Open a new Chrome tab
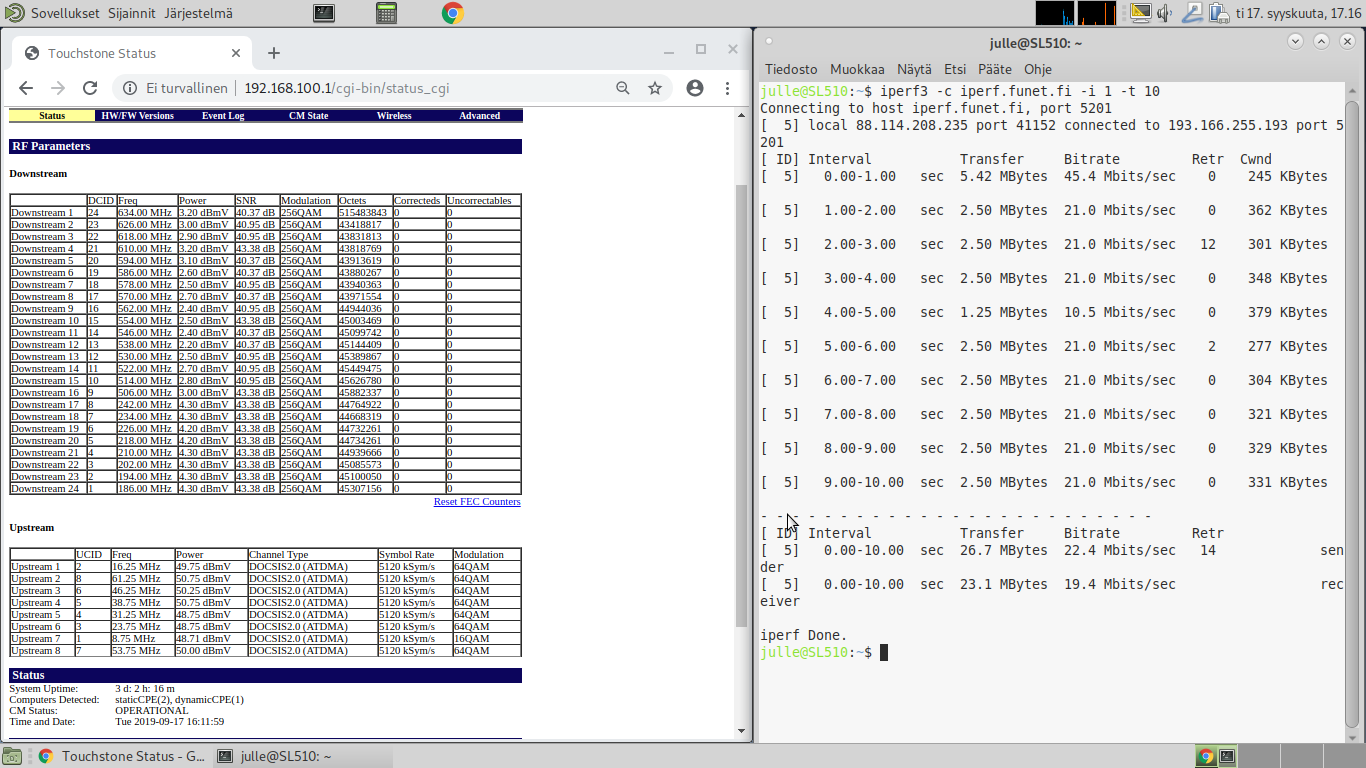This screenshot has width=1366, height=768. tap(274, 53)
